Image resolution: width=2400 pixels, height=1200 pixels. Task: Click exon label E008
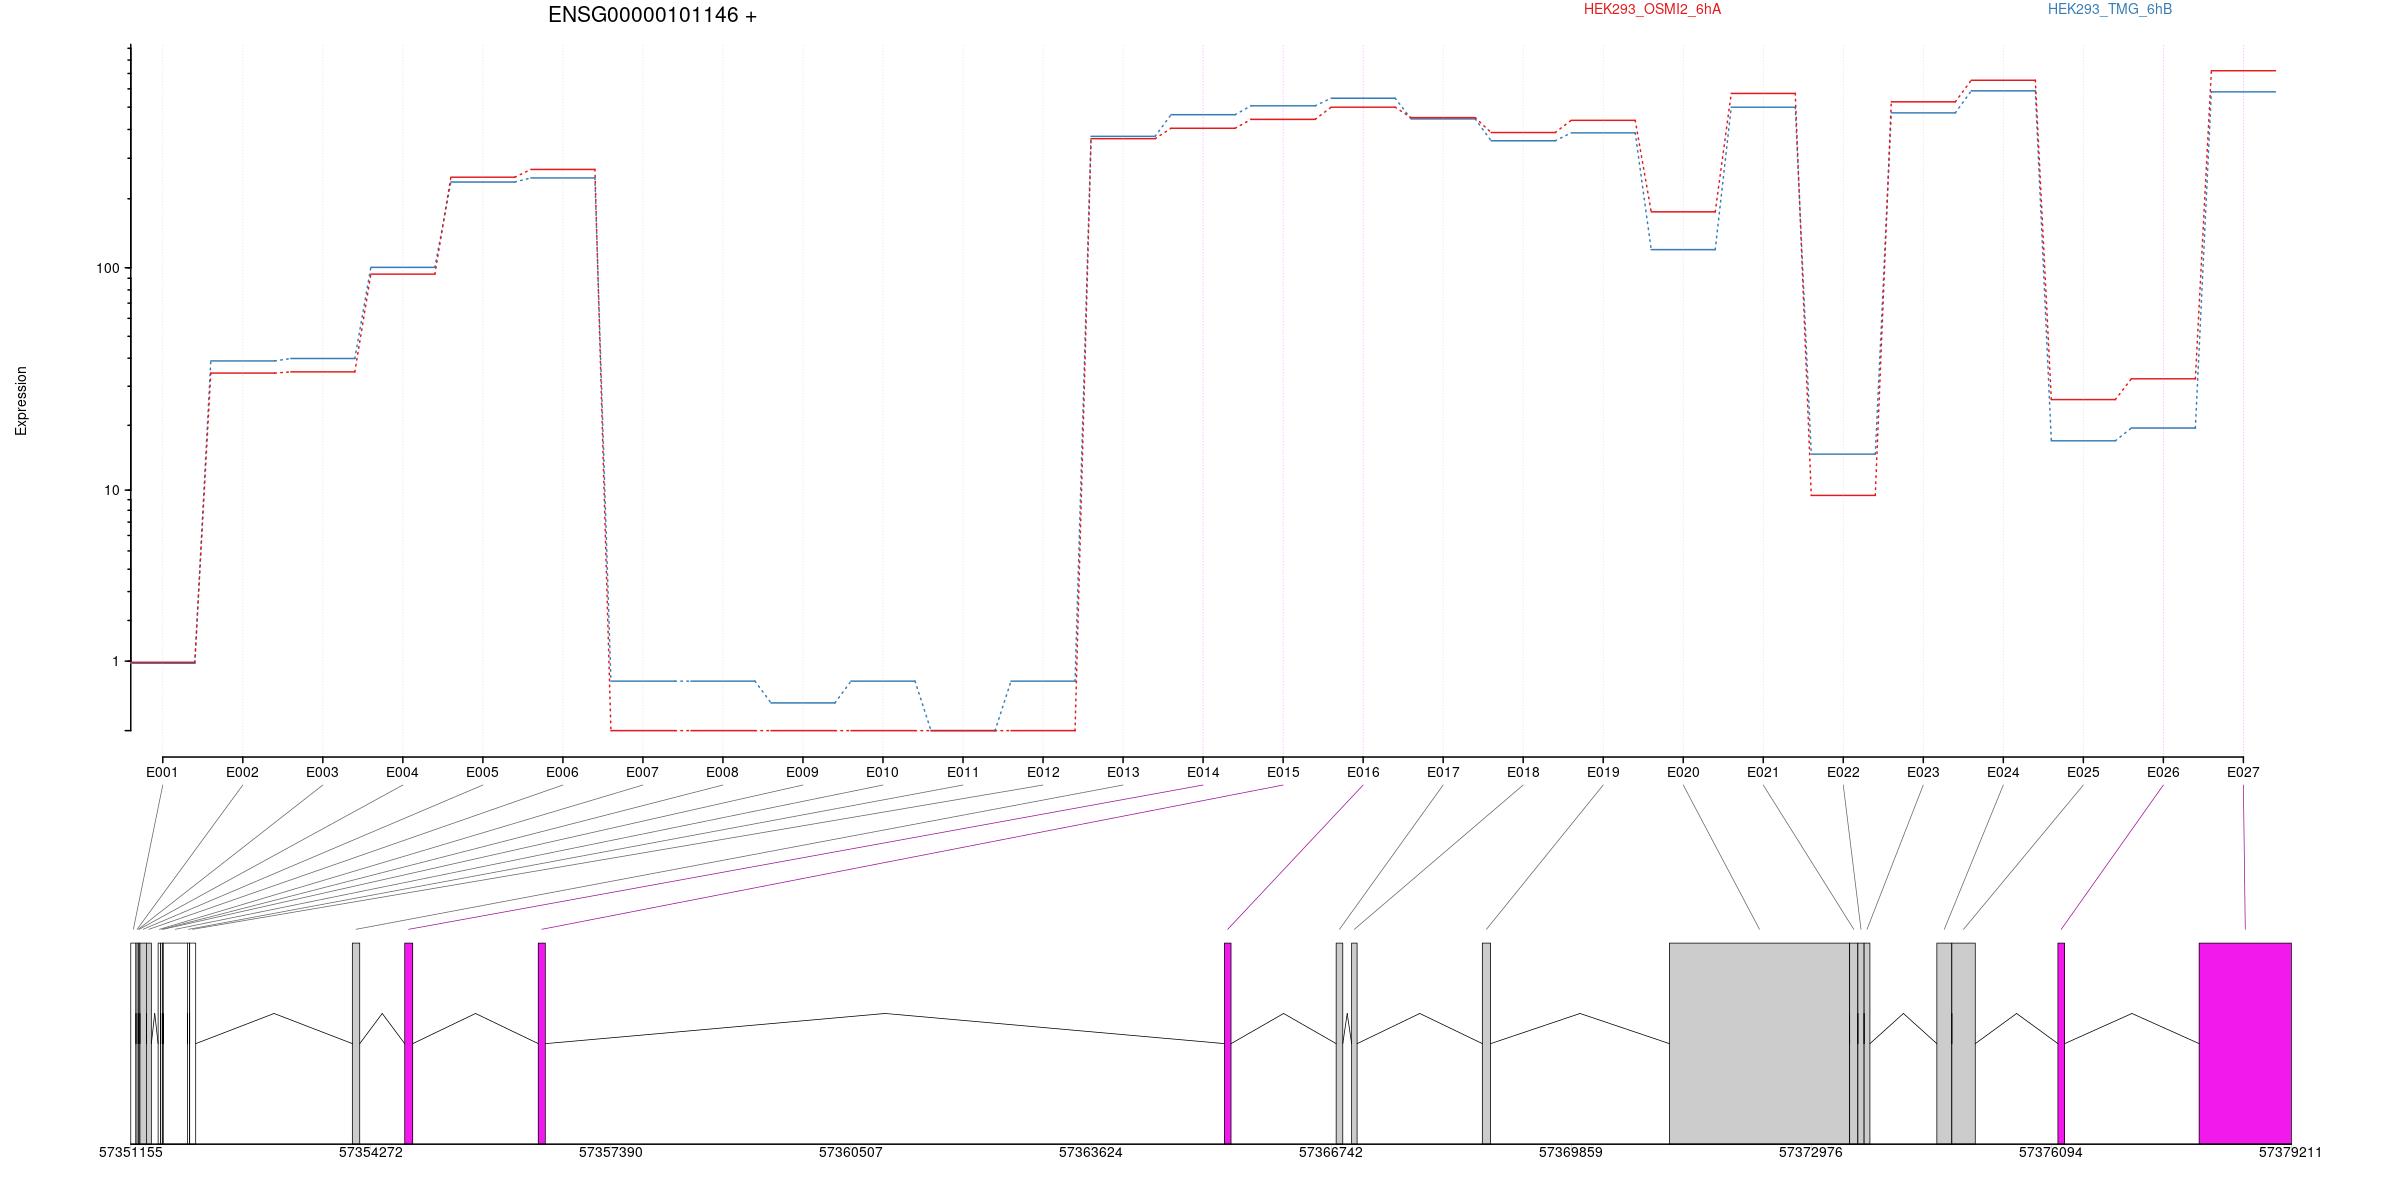click(722, 772)
